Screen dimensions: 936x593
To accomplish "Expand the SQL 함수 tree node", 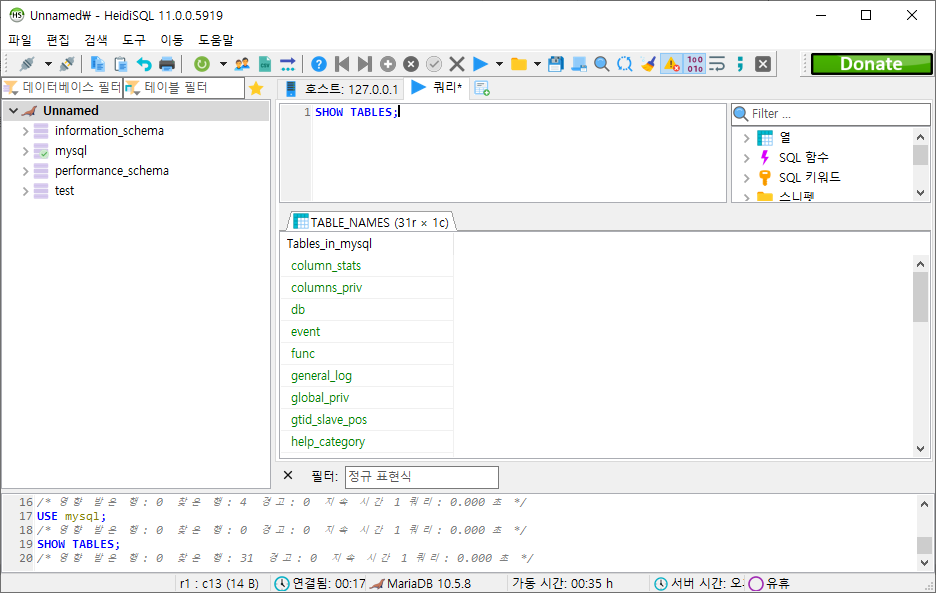I will [746, 157].
